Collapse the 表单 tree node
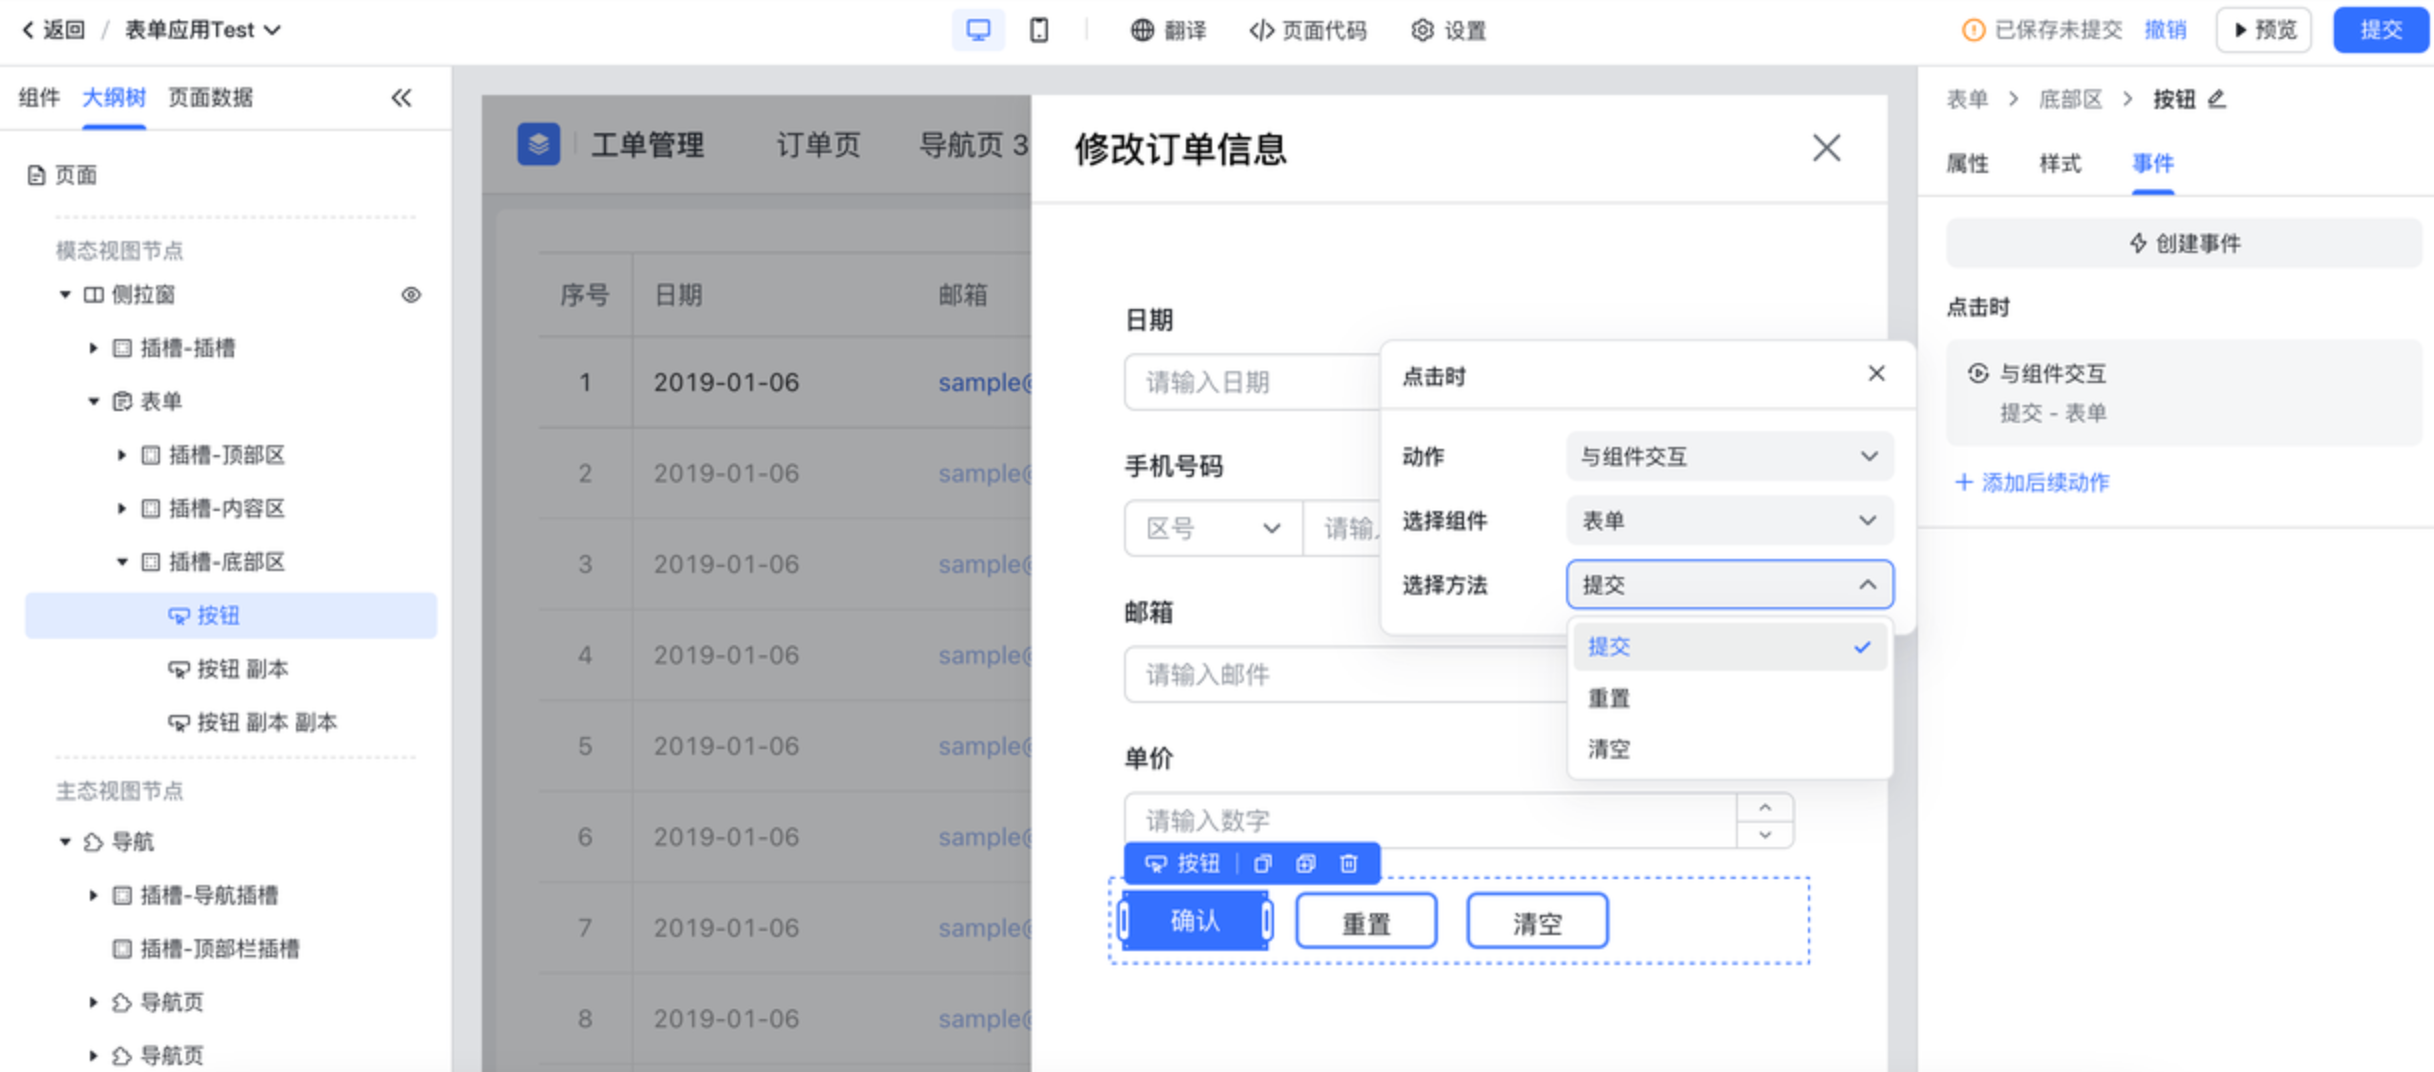Screen dimensions: 2434x1072 click(x=93, y=402)
